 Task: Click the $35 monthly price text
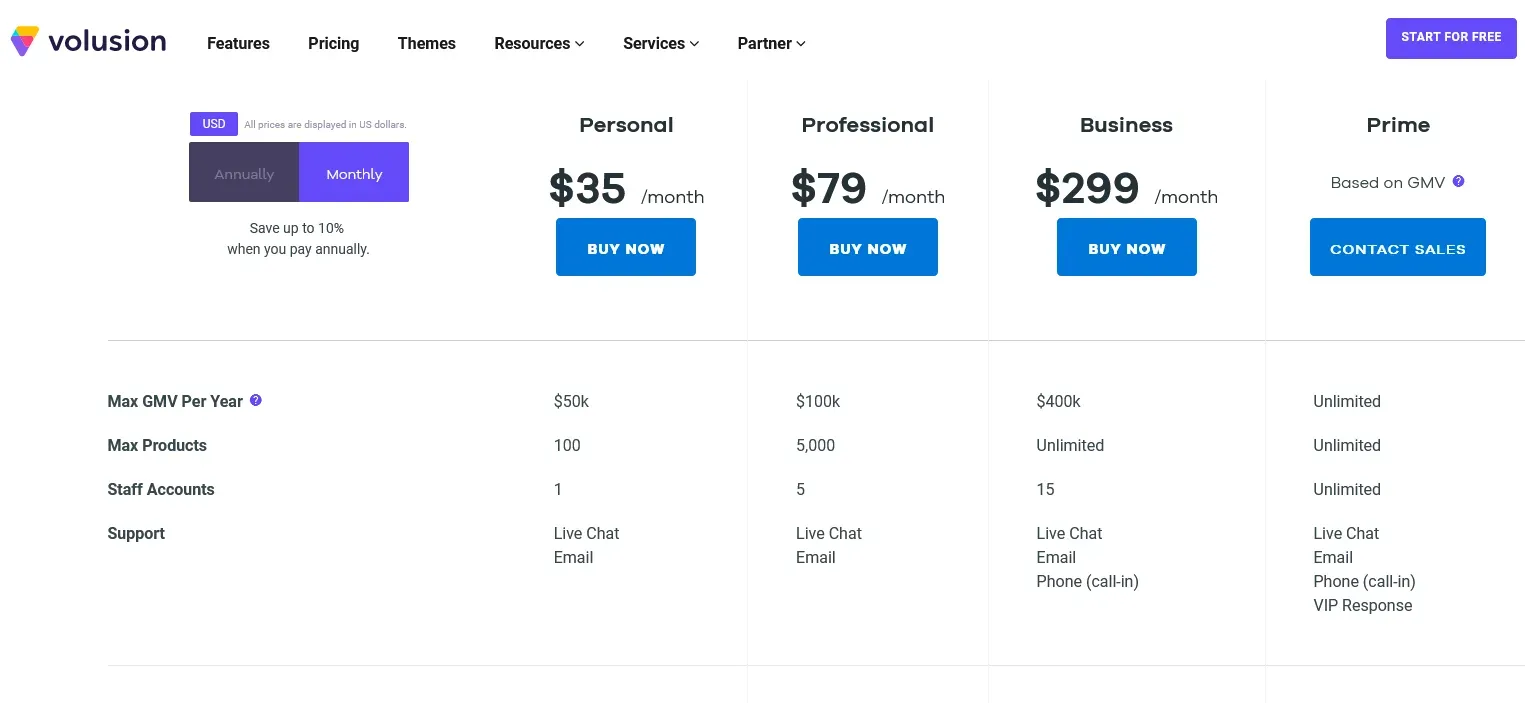[587, 188]
